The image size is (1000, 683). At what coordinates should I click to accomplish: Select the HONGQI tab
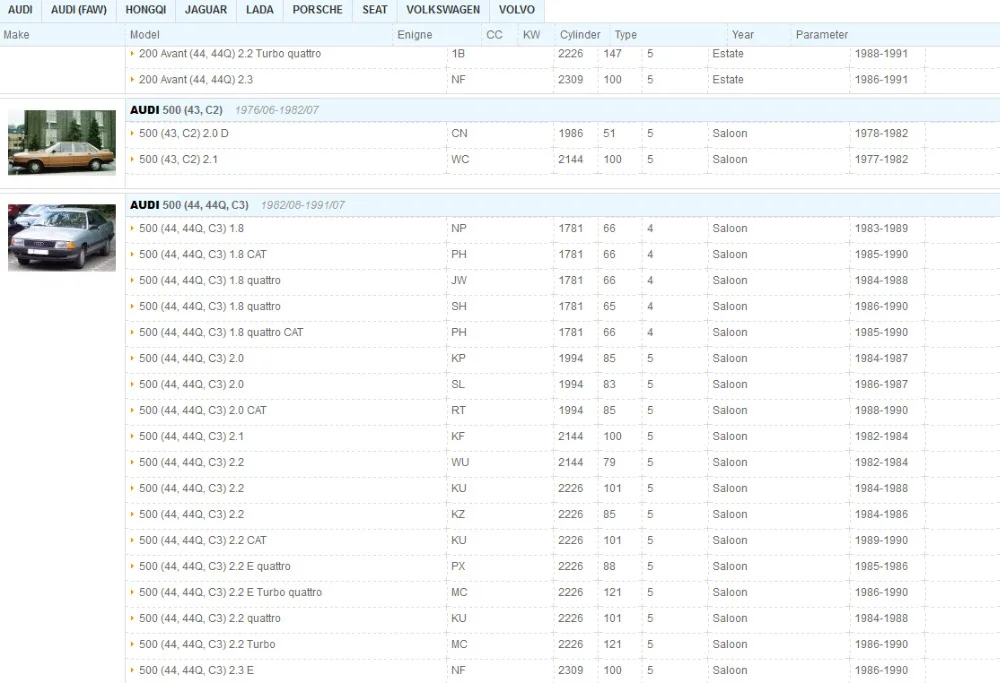(x=145, y=10)
